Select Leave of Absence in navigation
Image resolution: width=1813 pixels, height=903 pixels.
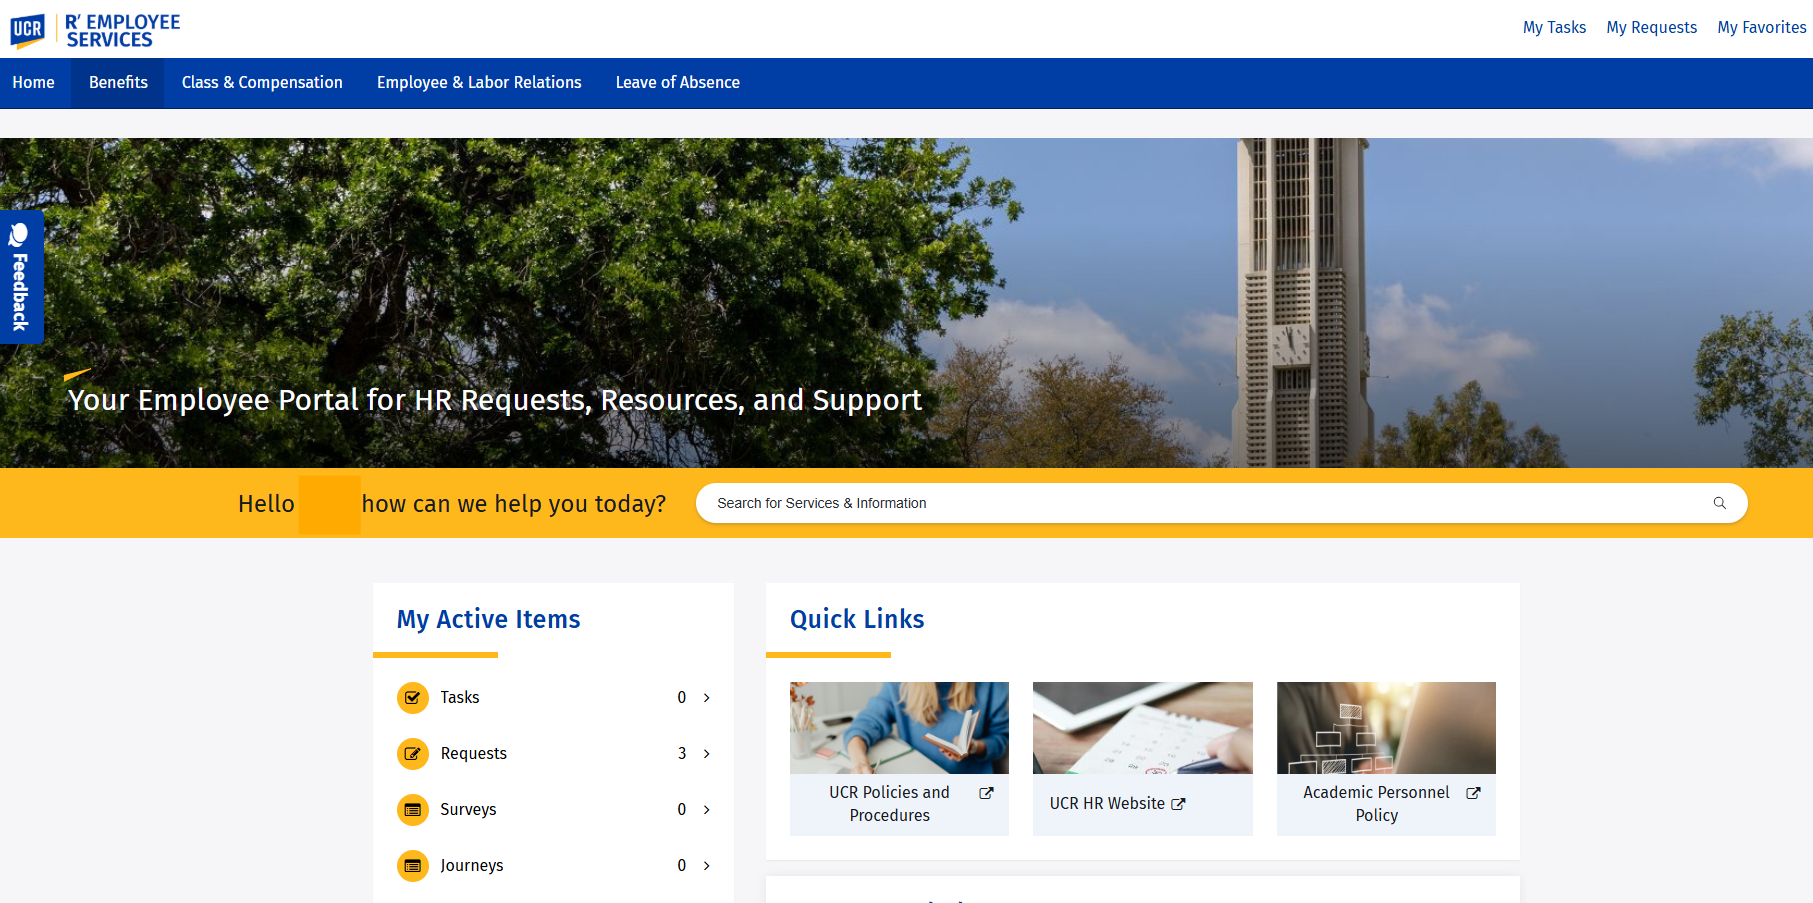coord(677,83)
